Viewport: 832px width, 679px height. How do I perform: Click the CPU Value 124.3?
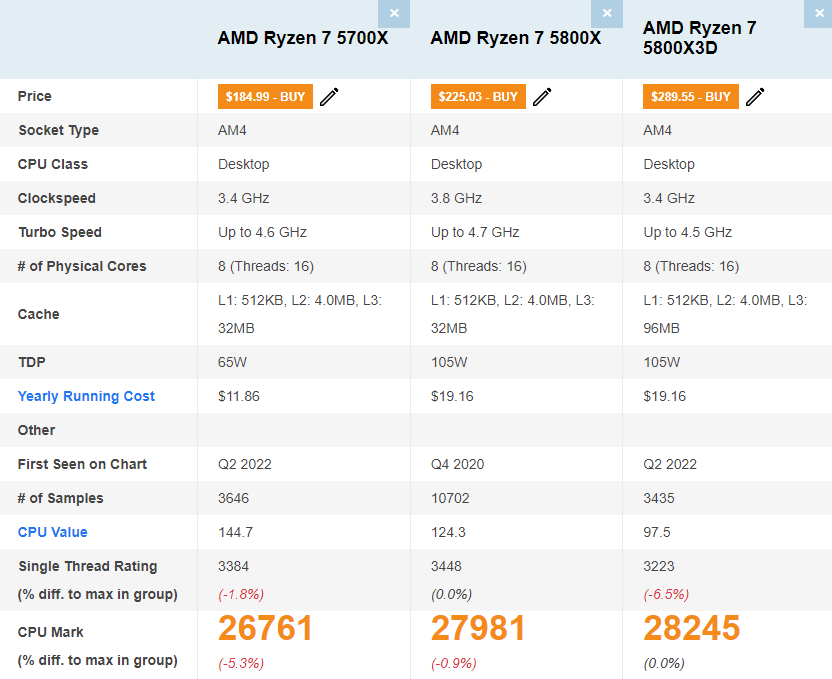pos(448,532)
